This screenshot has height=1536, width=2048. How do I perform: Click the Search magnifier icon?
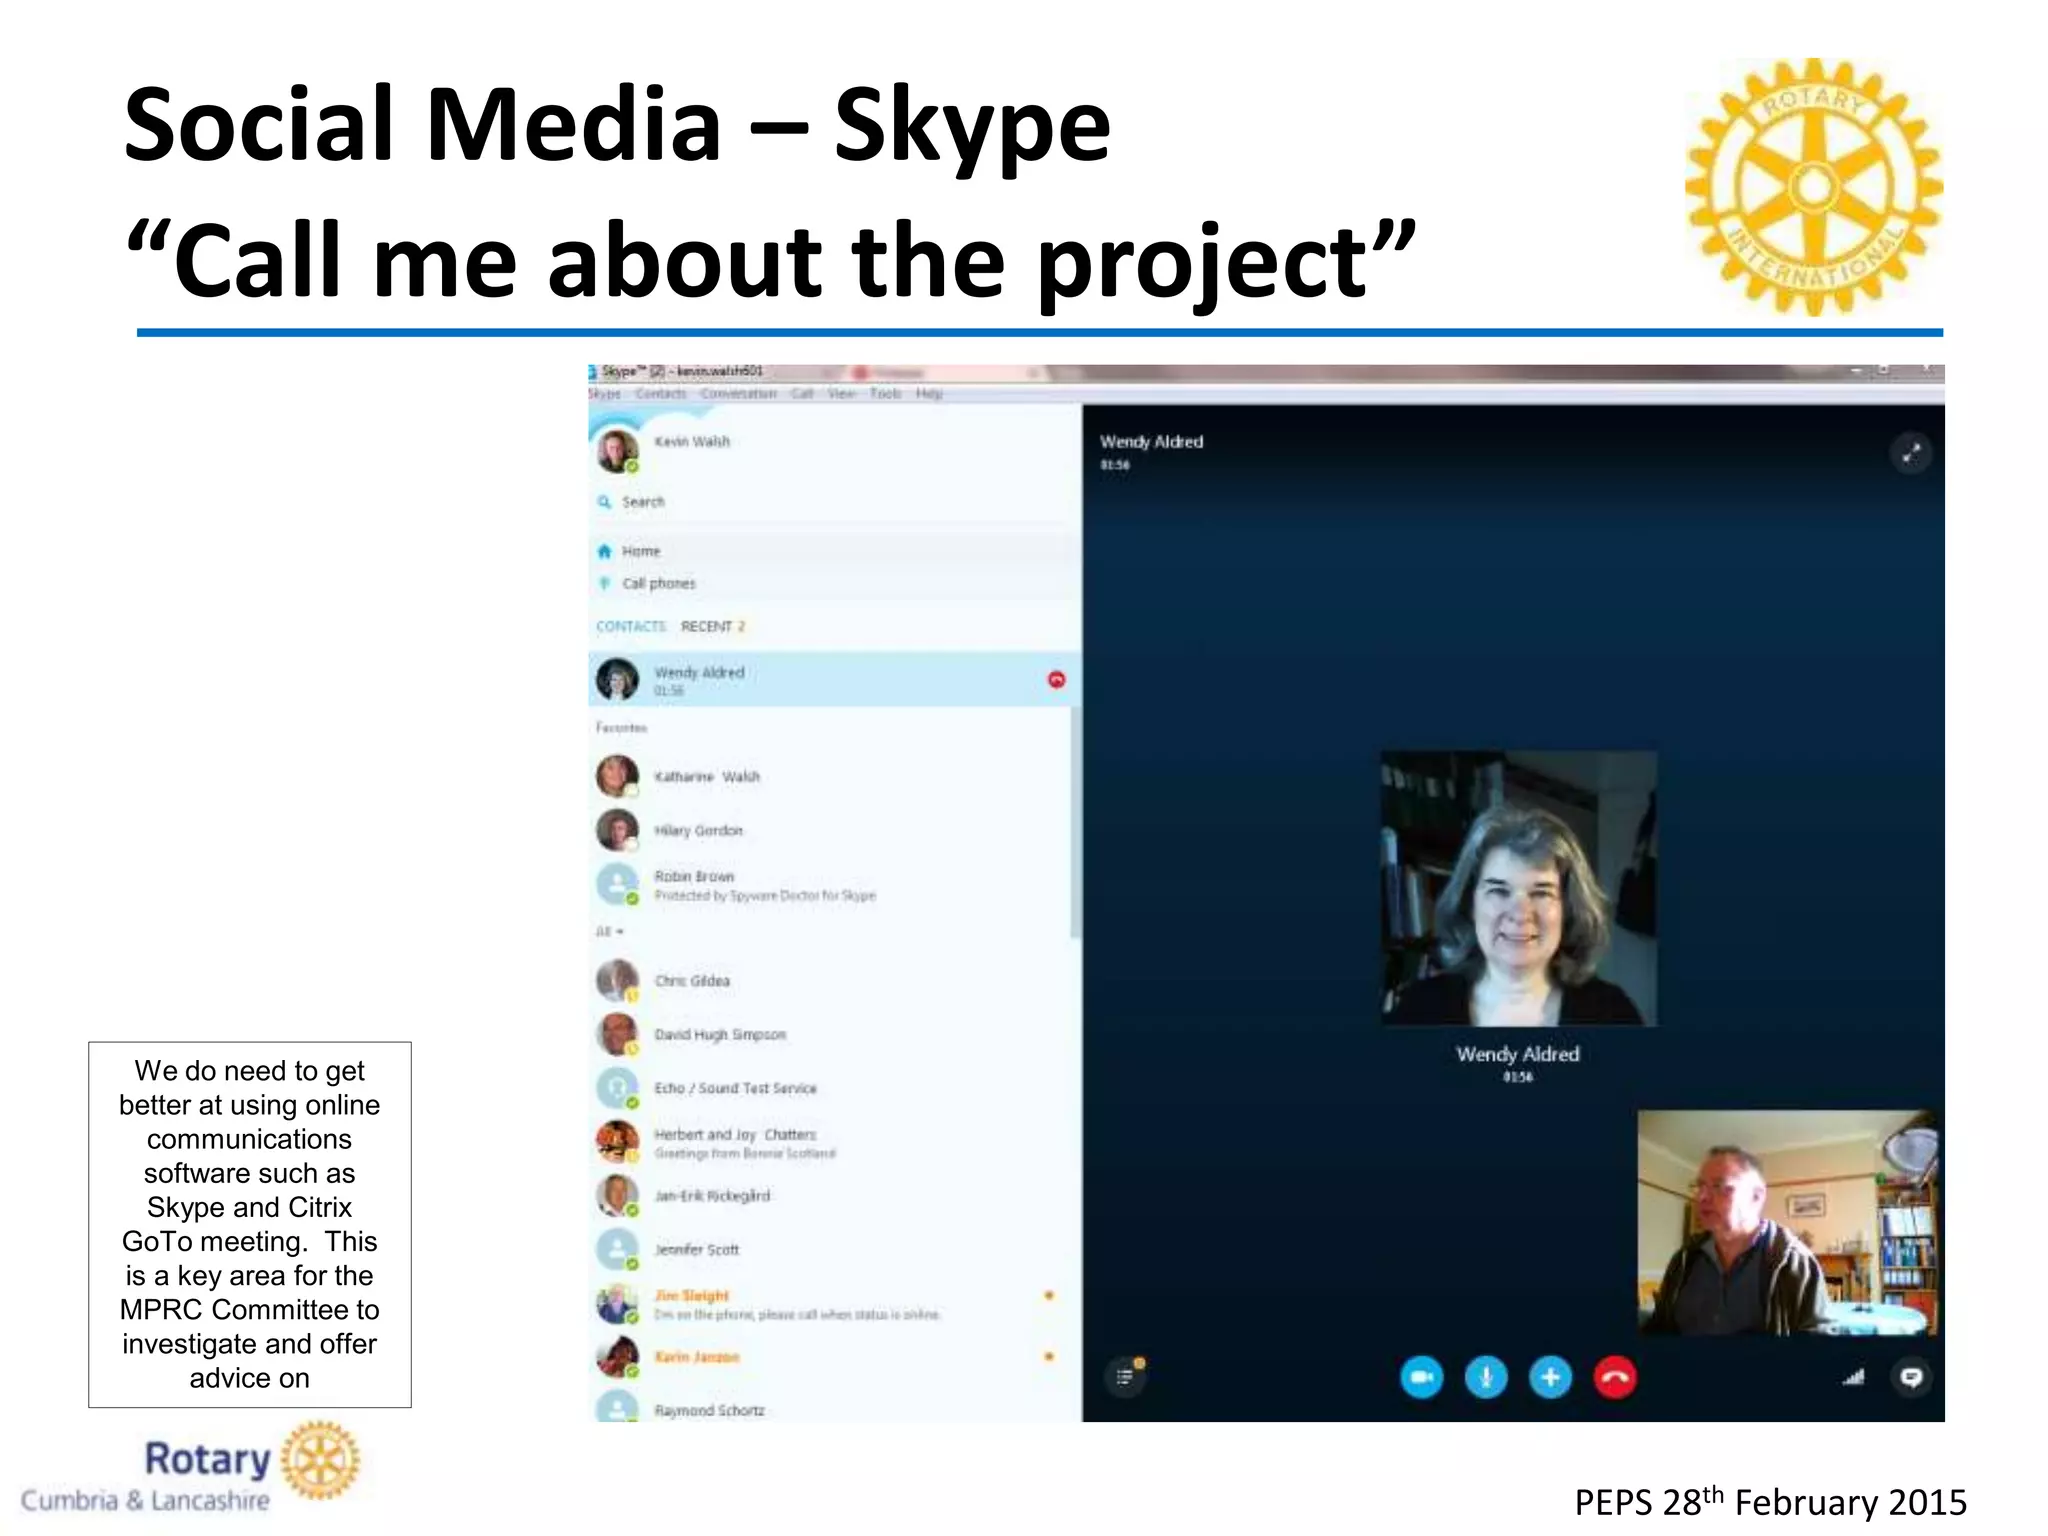click(604, 502)
